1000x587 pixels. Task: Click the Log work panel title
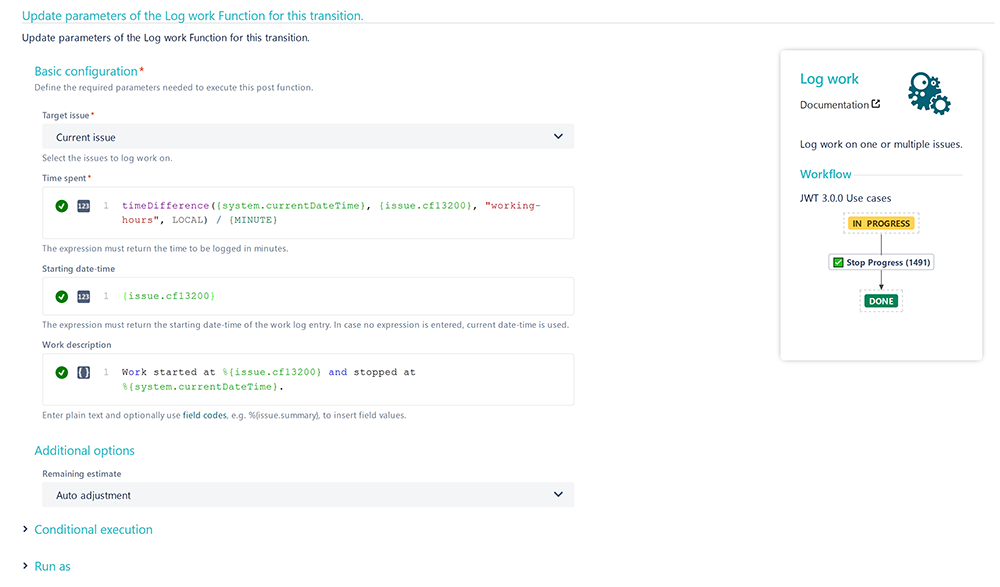(x=829, y=79)
